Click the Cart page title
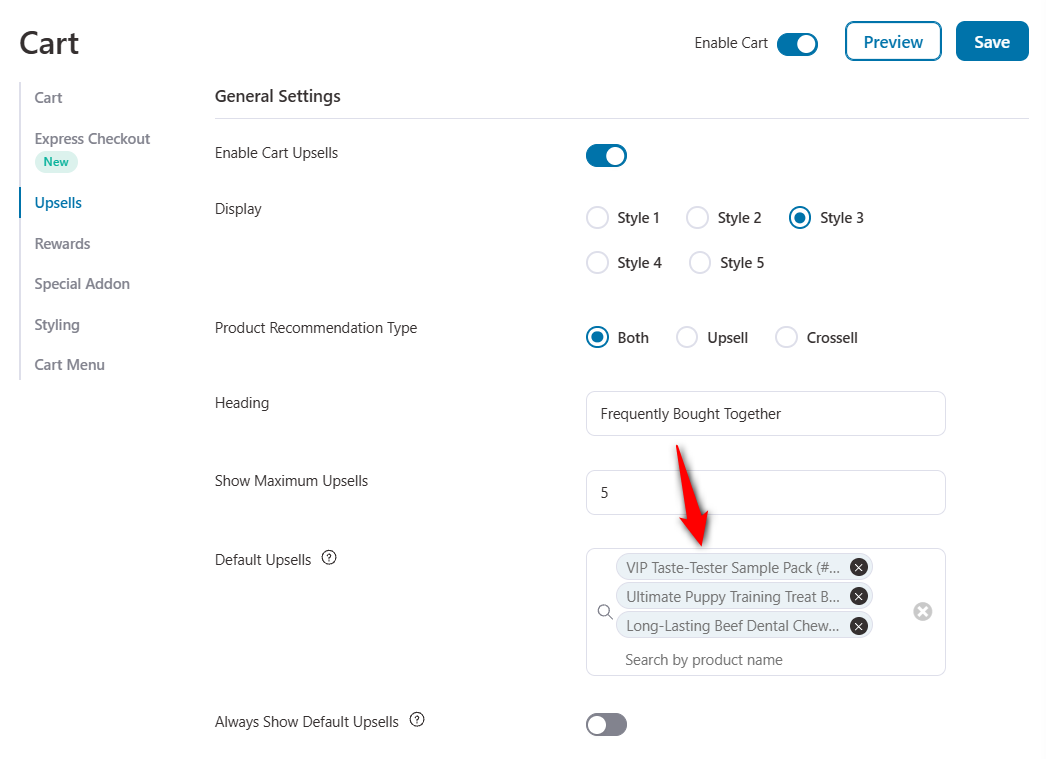This screenshot has height=759, width=1046. tap(49, 43)
